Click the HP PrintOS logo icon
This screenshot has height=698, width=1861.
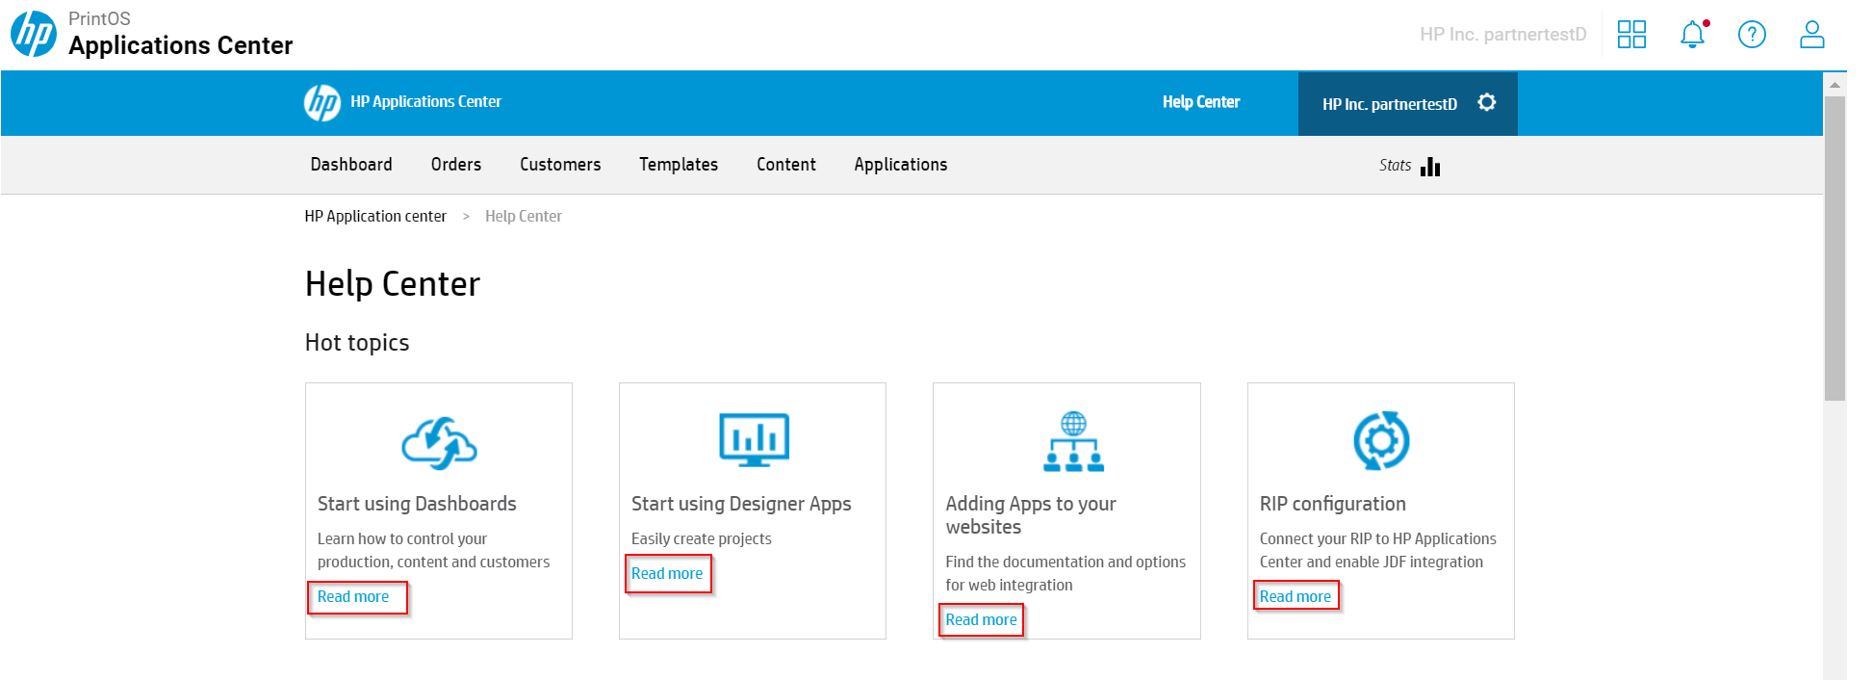[x=33, y=34]
